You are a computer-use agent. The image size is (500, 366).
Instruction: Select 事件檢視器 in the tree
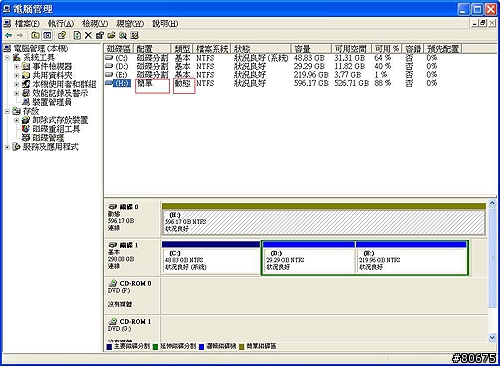(x=52, y=67)
